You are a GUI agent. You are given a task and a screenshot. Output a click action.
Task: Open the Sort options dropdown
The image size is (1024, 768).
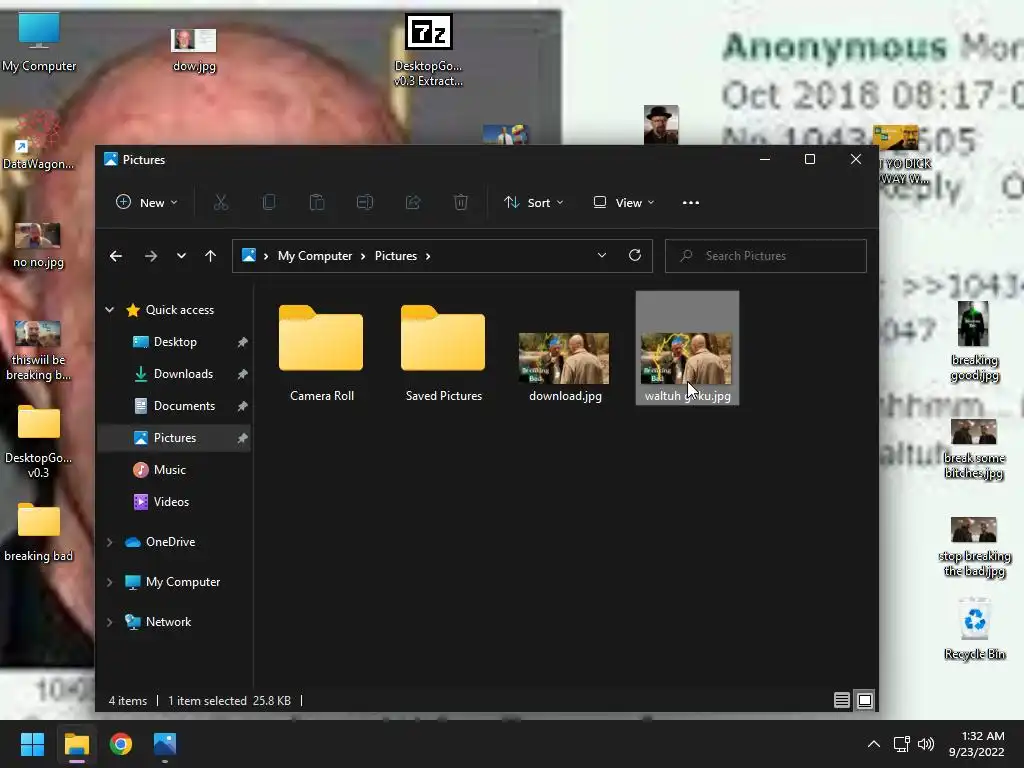[534, 202]
